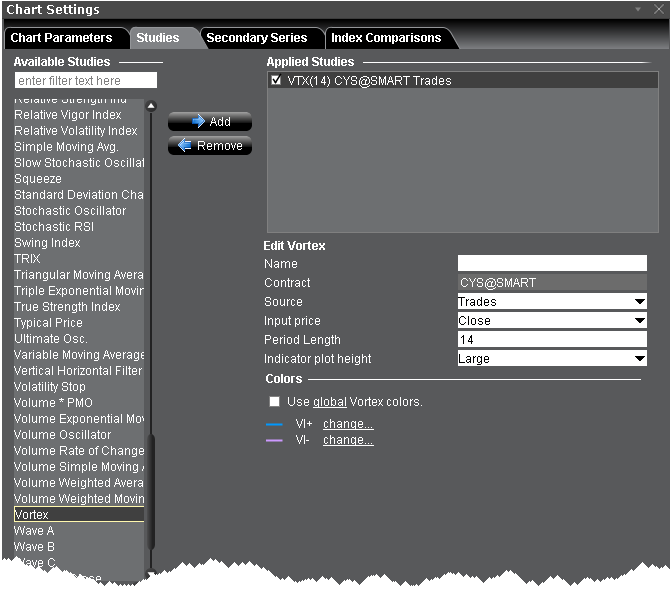Uncheck the VTX(14) CYS@SMART Trades study
The height and width of the screenshot is (592, 670).
click(x=276, y=81)
